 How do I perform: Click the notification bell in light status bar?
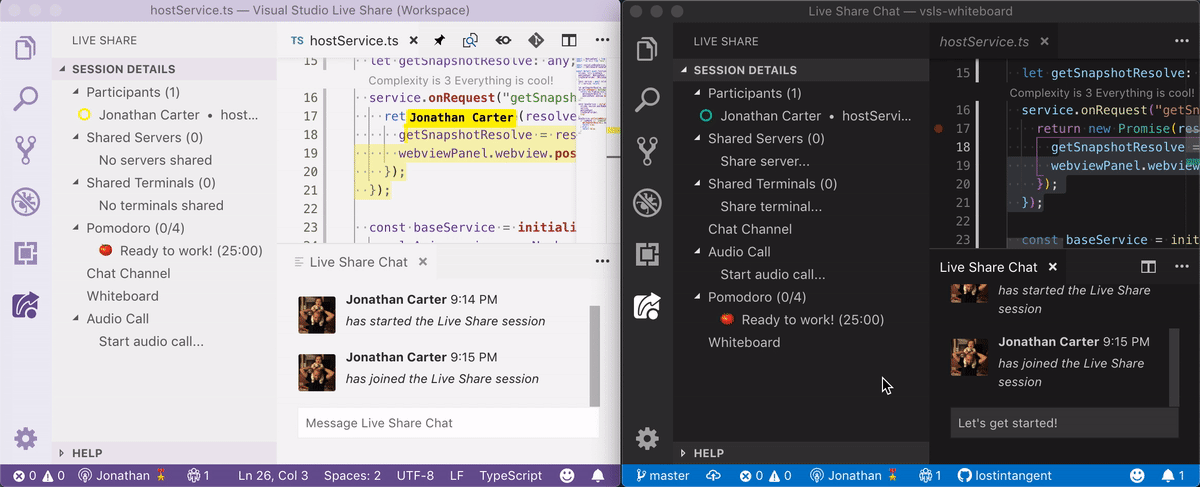click(x=598, y=476)
